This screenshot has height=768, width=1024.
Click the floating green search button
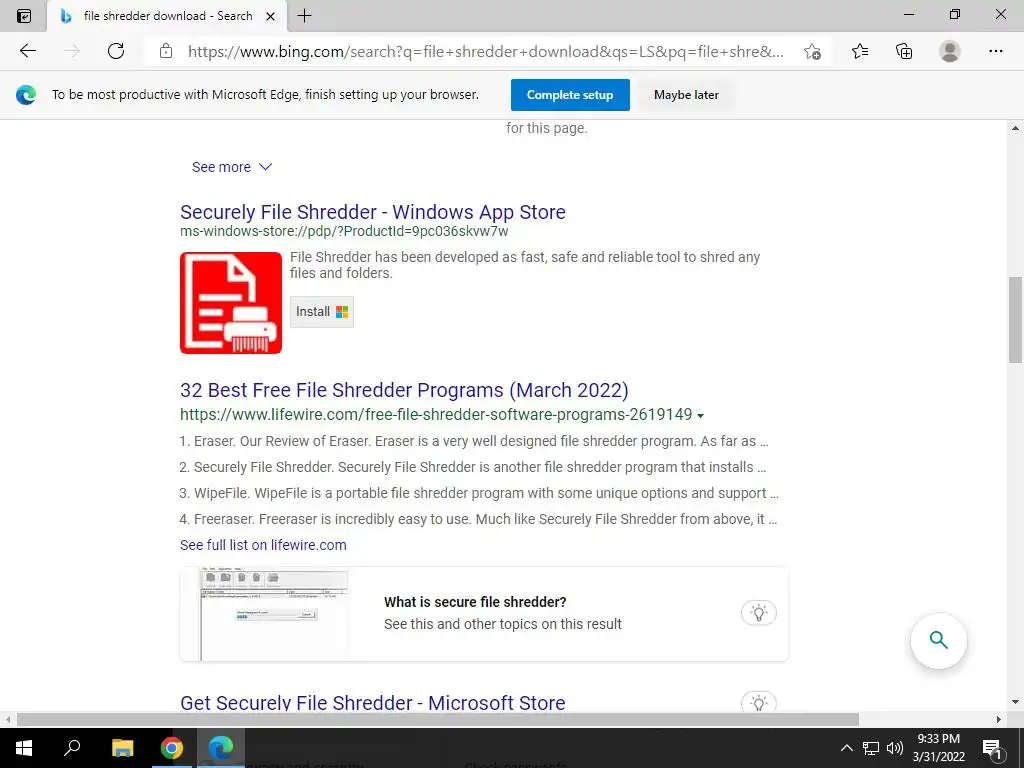coord(938,640)
